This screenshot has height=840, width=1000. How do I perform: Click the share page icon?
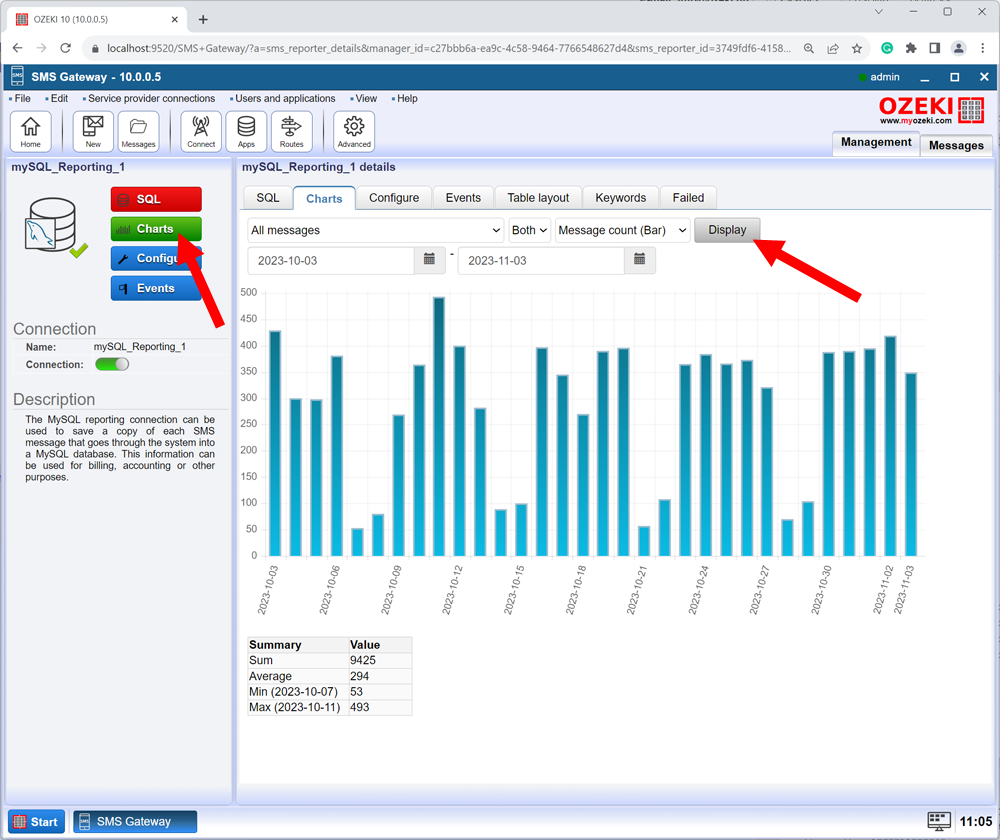tap(833, 48)
